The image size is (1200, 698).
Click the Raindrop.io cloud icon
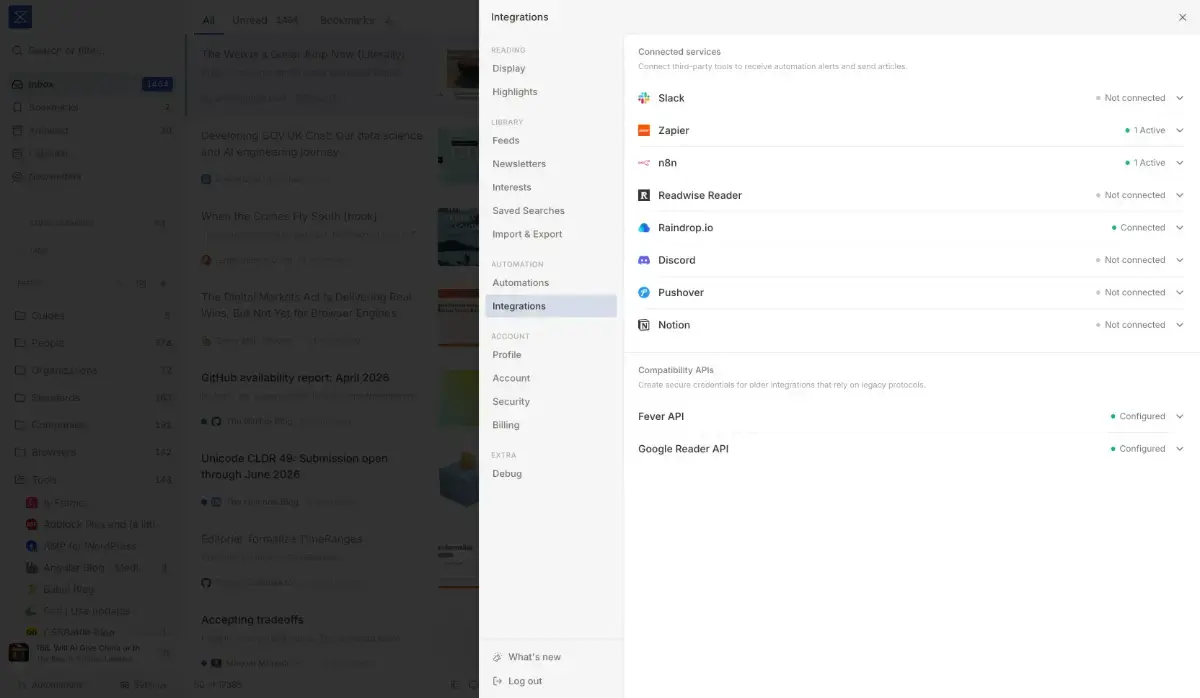(x=644, y=228)
